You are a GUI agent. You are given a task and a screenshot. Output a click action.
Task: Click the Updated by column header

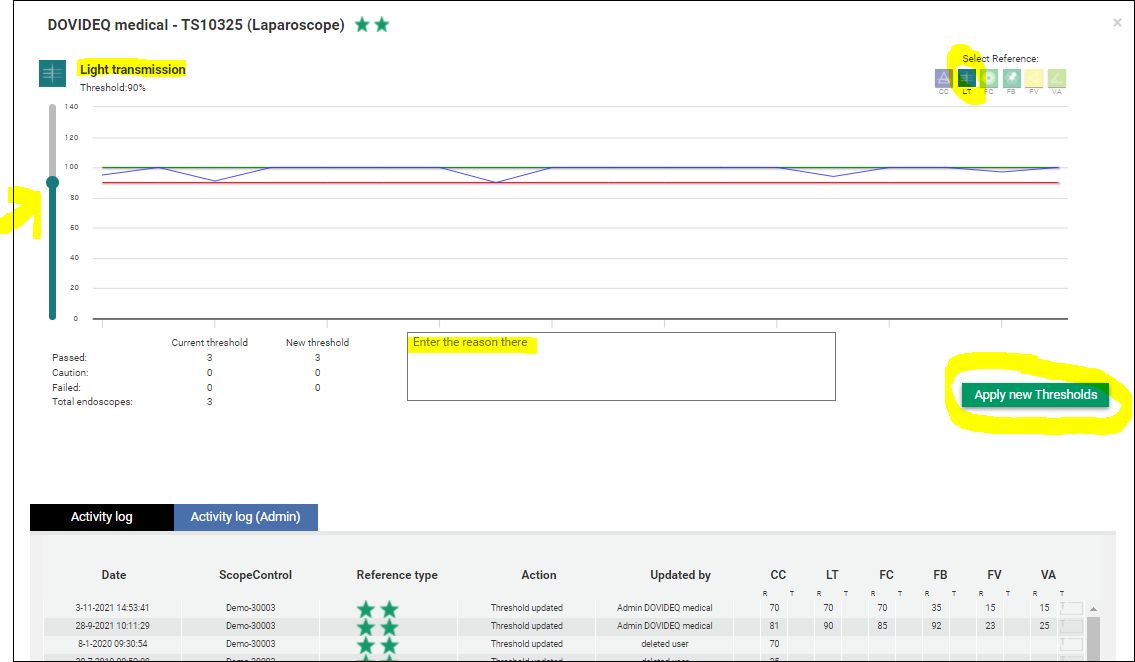pyautogui.click(x=680, y=575)
